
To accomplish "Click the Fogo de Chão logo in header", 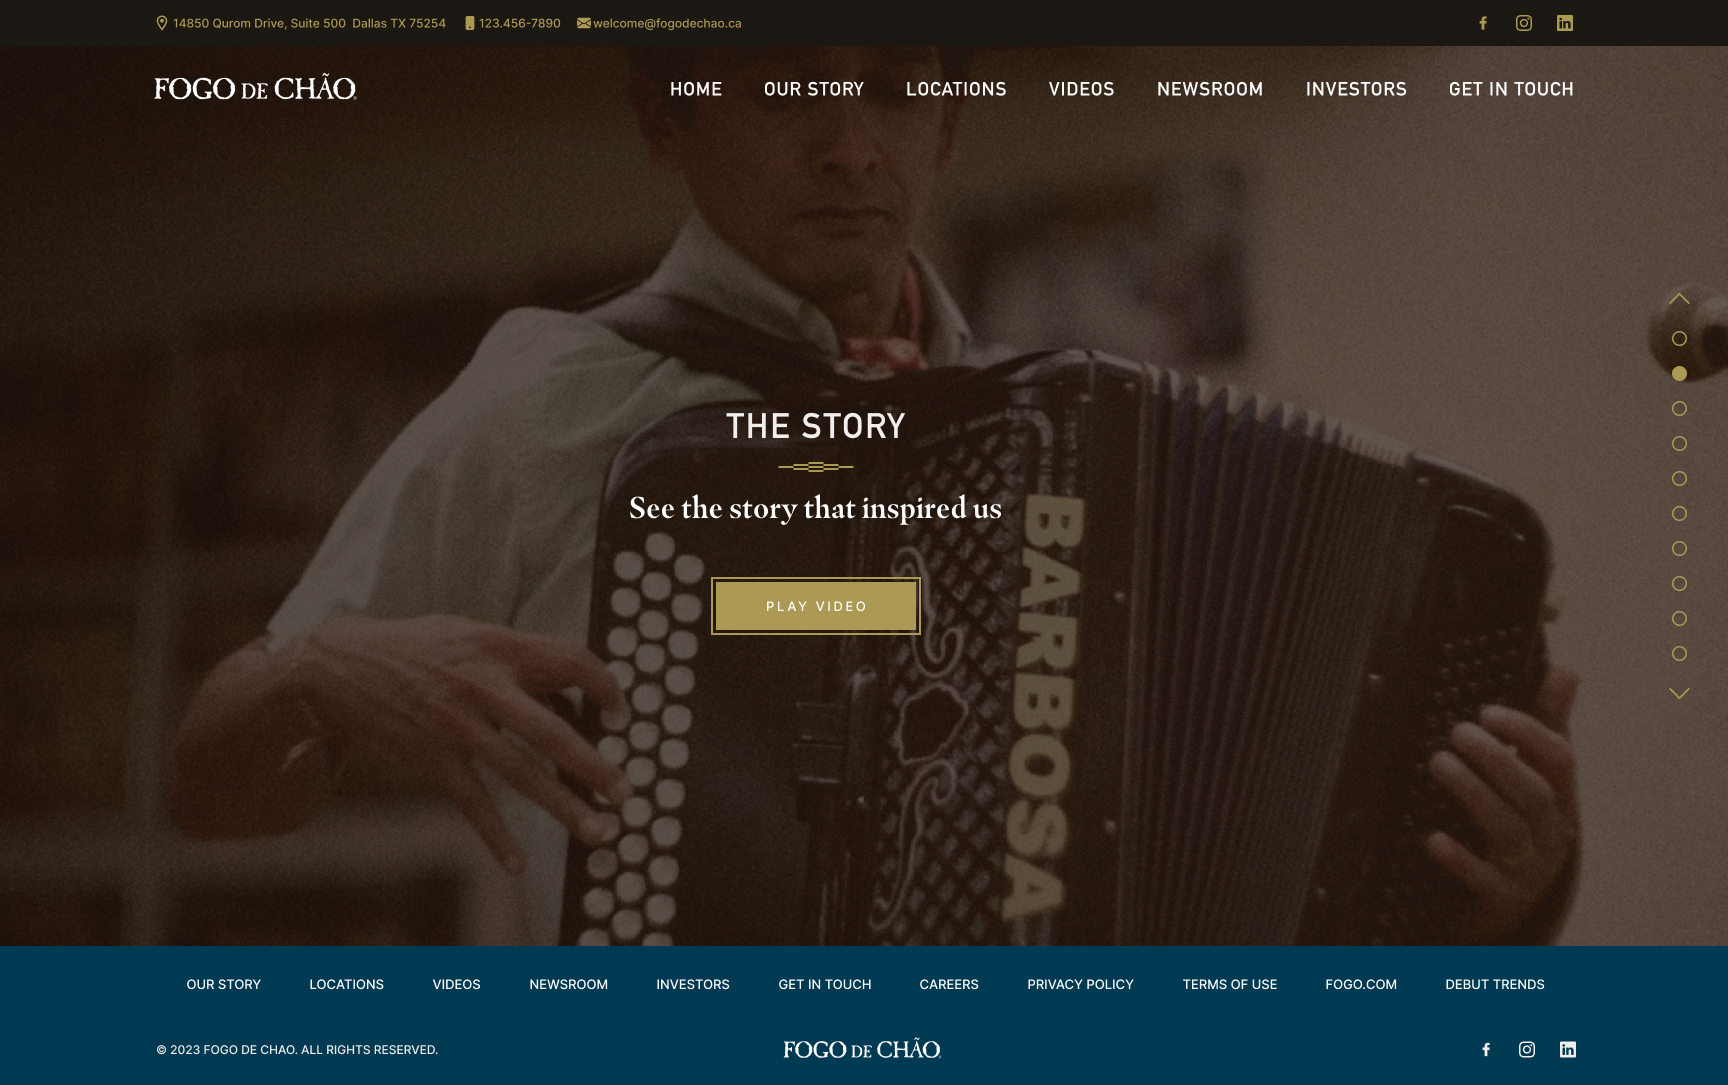I will (x=255, y=88).
